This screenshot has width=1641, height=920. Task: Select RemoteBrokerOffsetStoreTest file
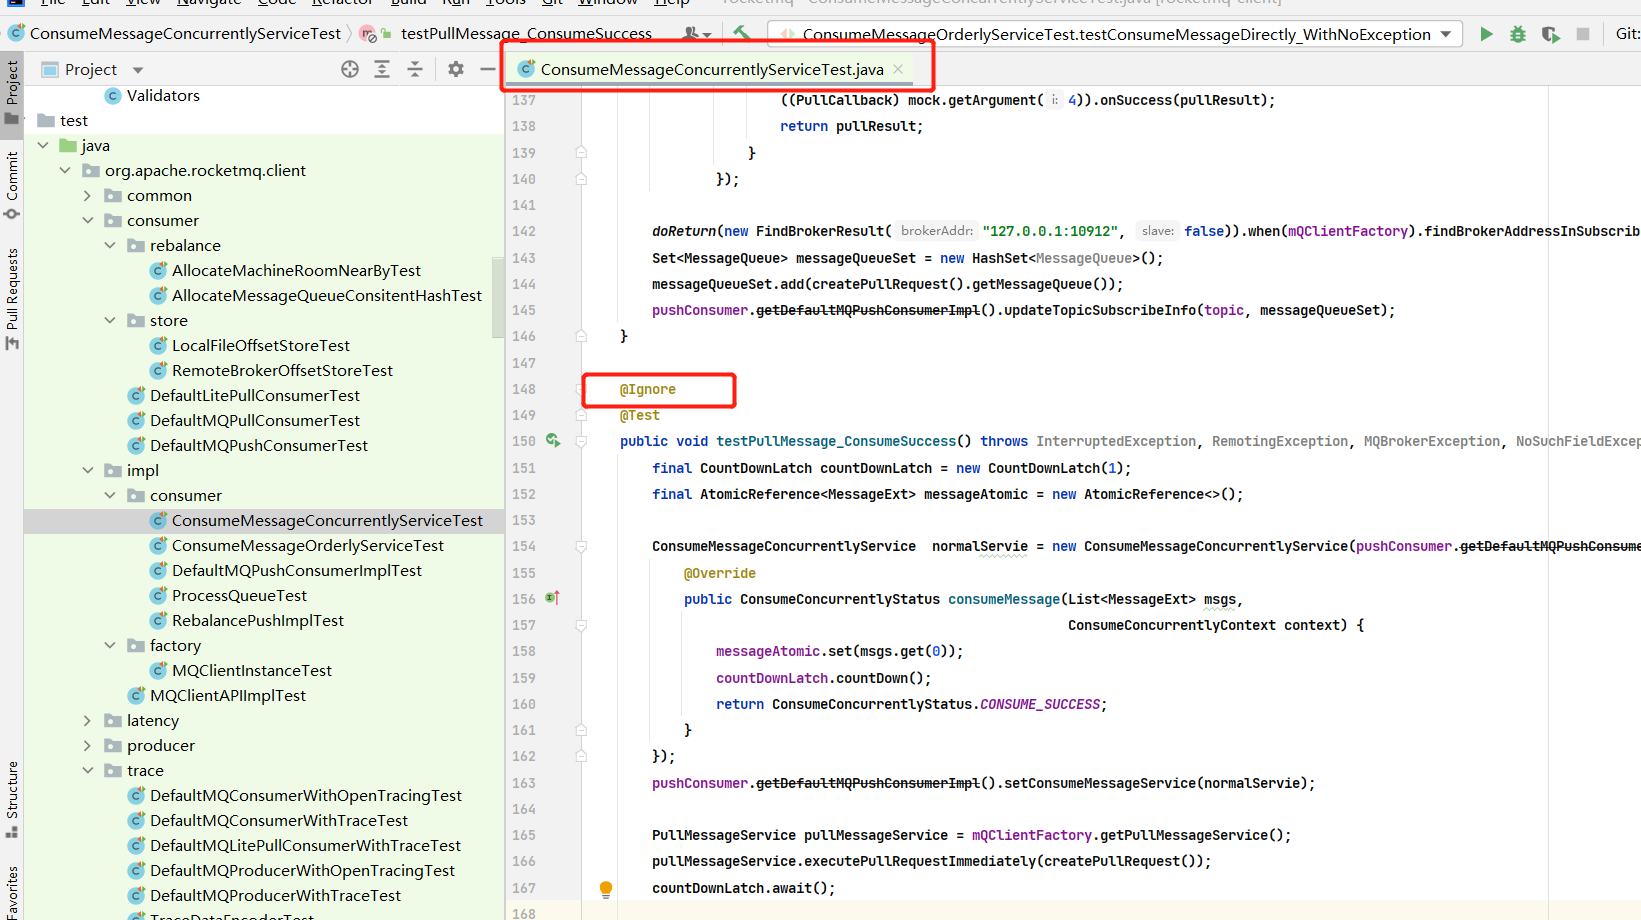(282, 370)
